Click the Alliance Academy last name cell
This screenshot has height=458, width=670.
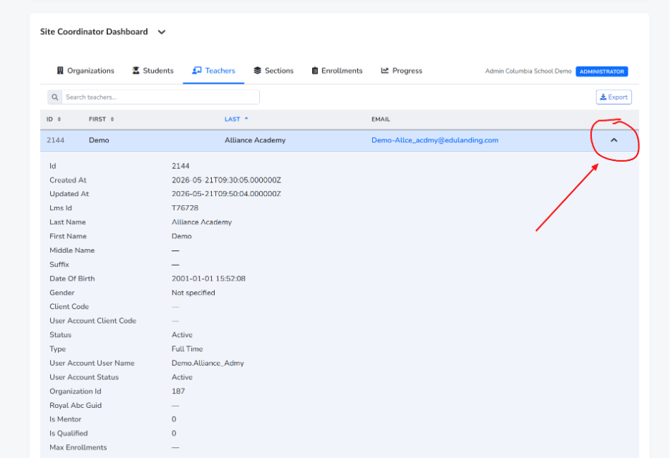pyautogui.click(x=255, y=140)
